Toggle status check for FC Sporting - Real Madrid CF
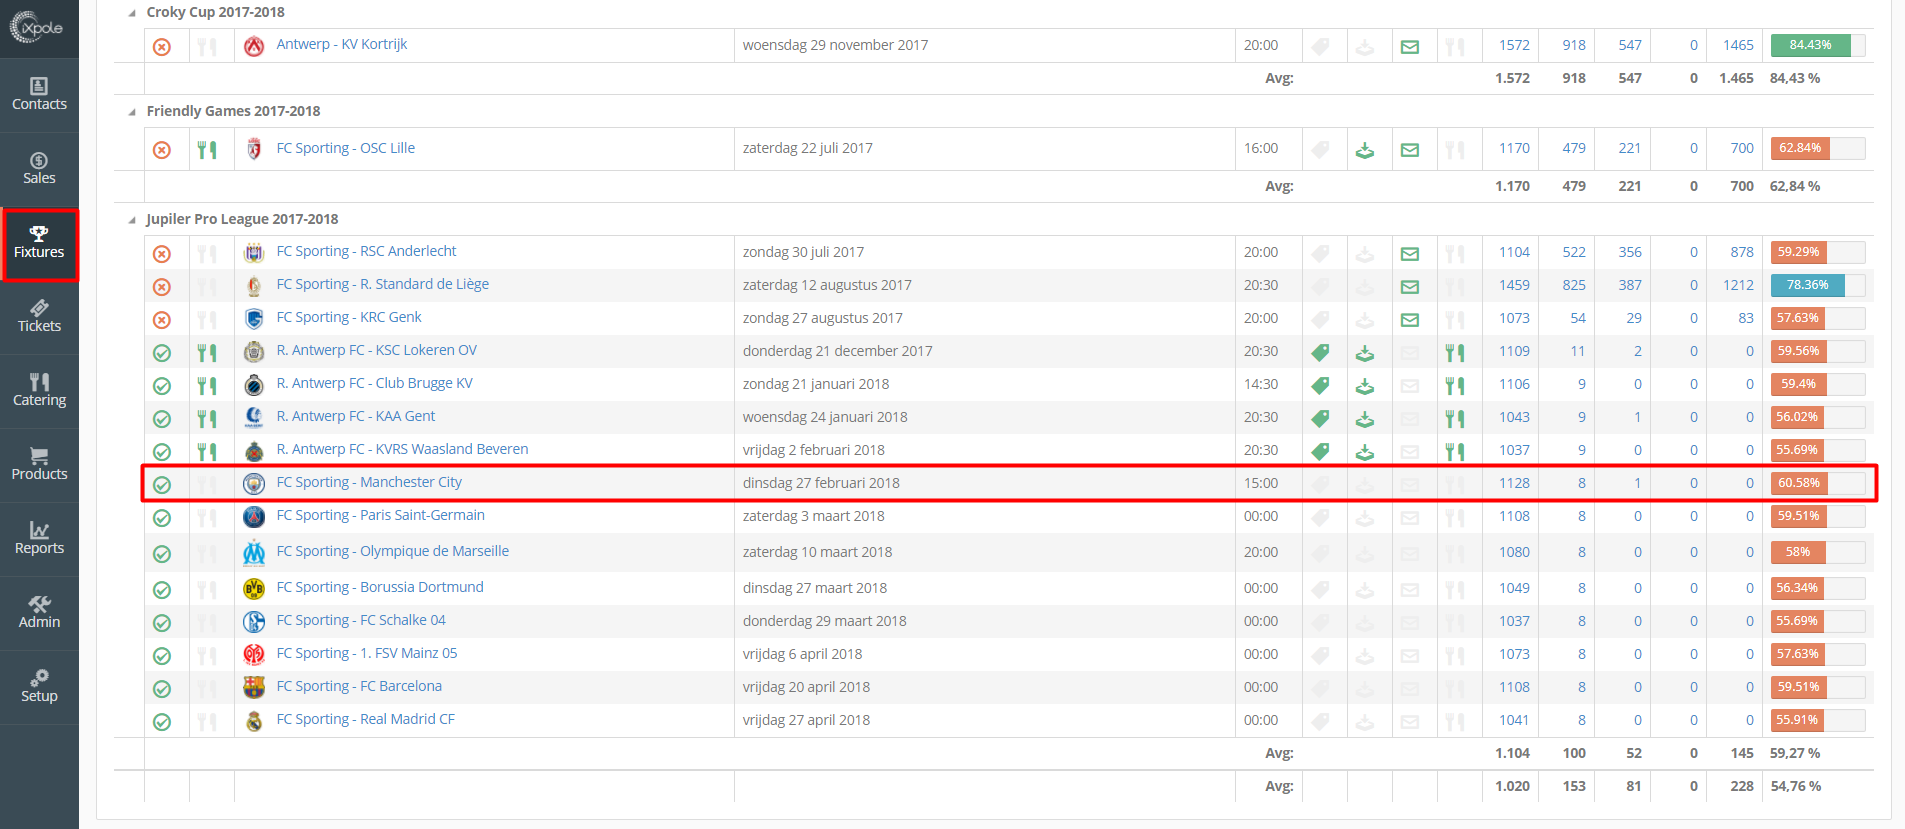 [x=162, y=722]
